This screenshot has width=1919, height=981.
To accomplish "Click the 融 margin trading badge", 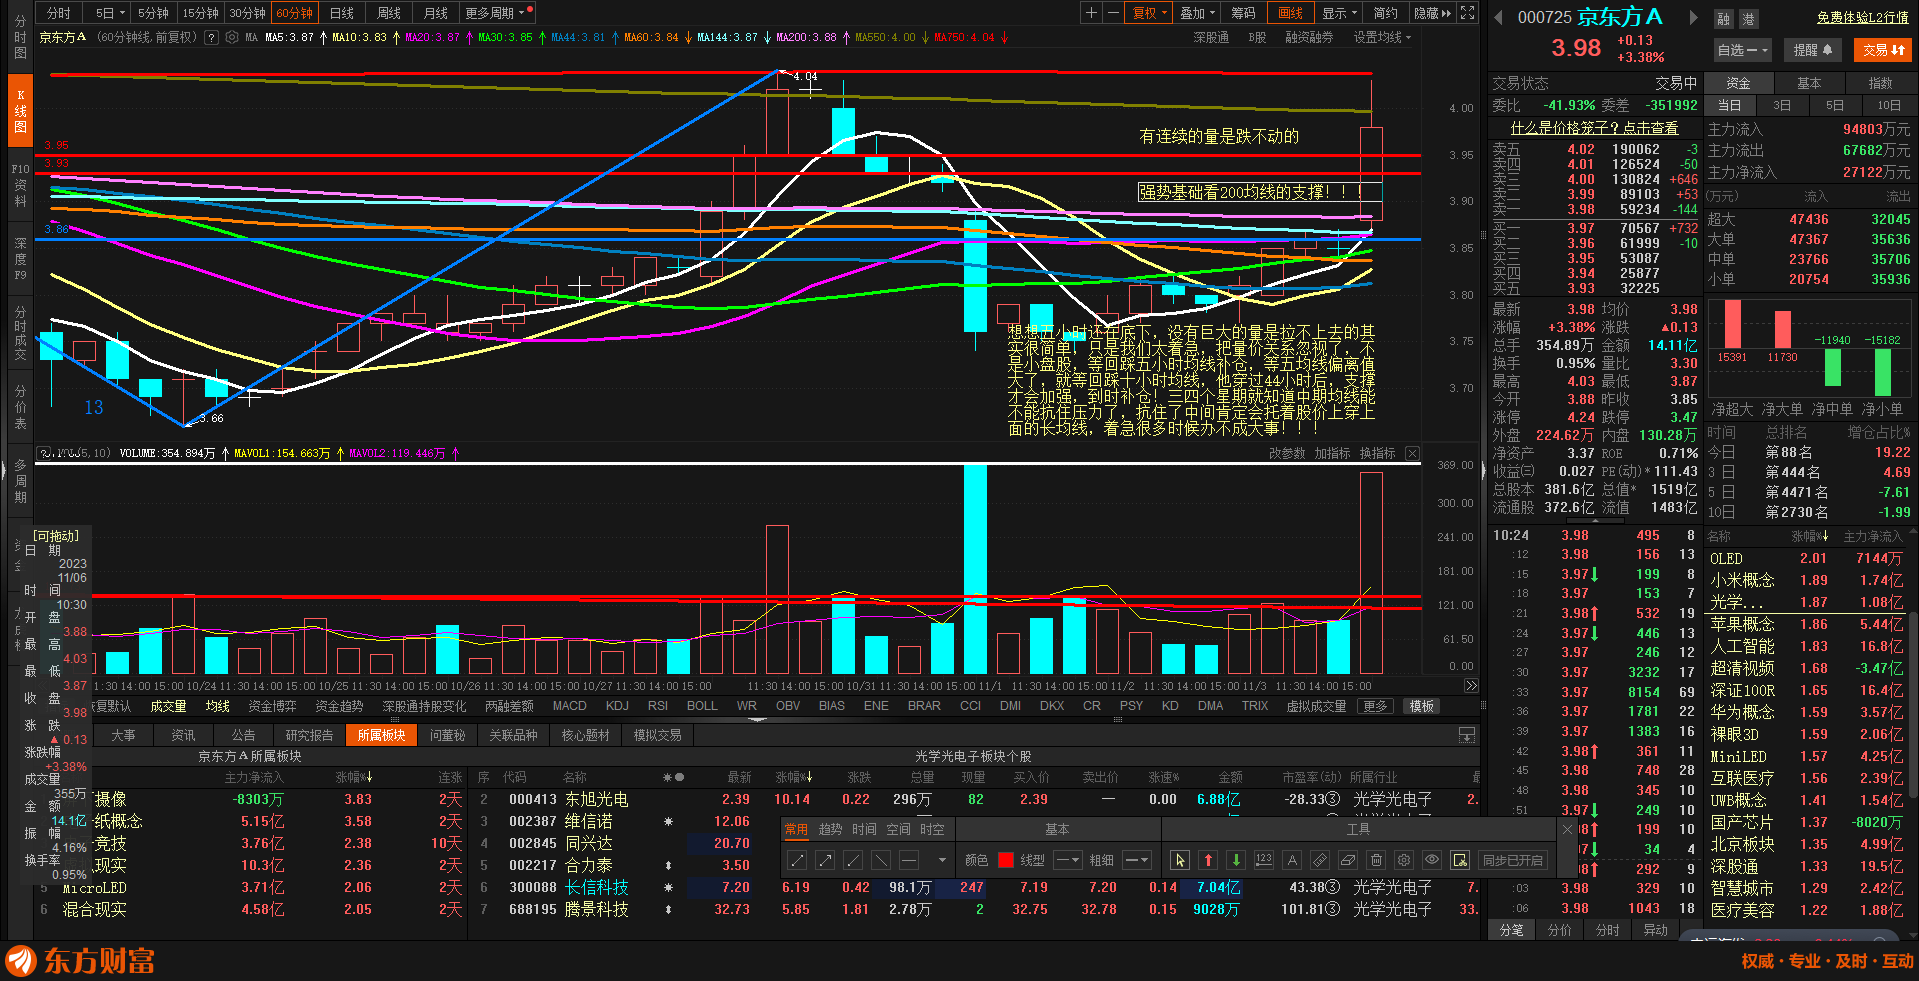I will (1724, 19).
